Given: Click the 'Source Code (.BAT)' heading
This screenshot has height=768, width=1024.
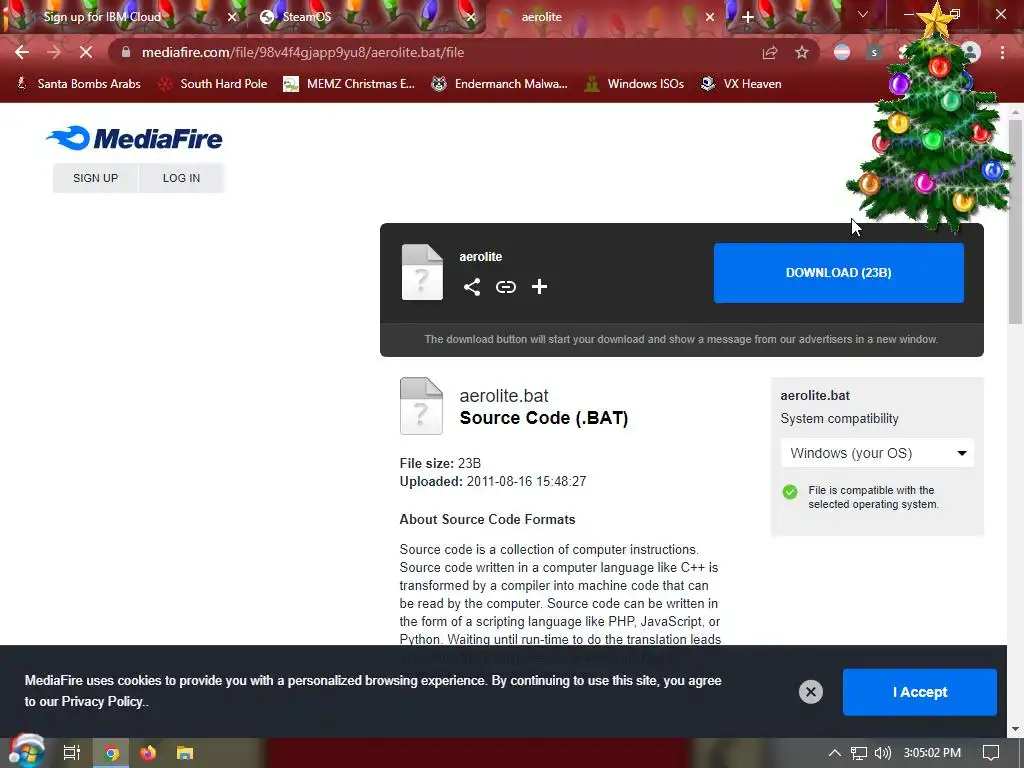Looking at the screenshot, I should click(x=544, y=418).
